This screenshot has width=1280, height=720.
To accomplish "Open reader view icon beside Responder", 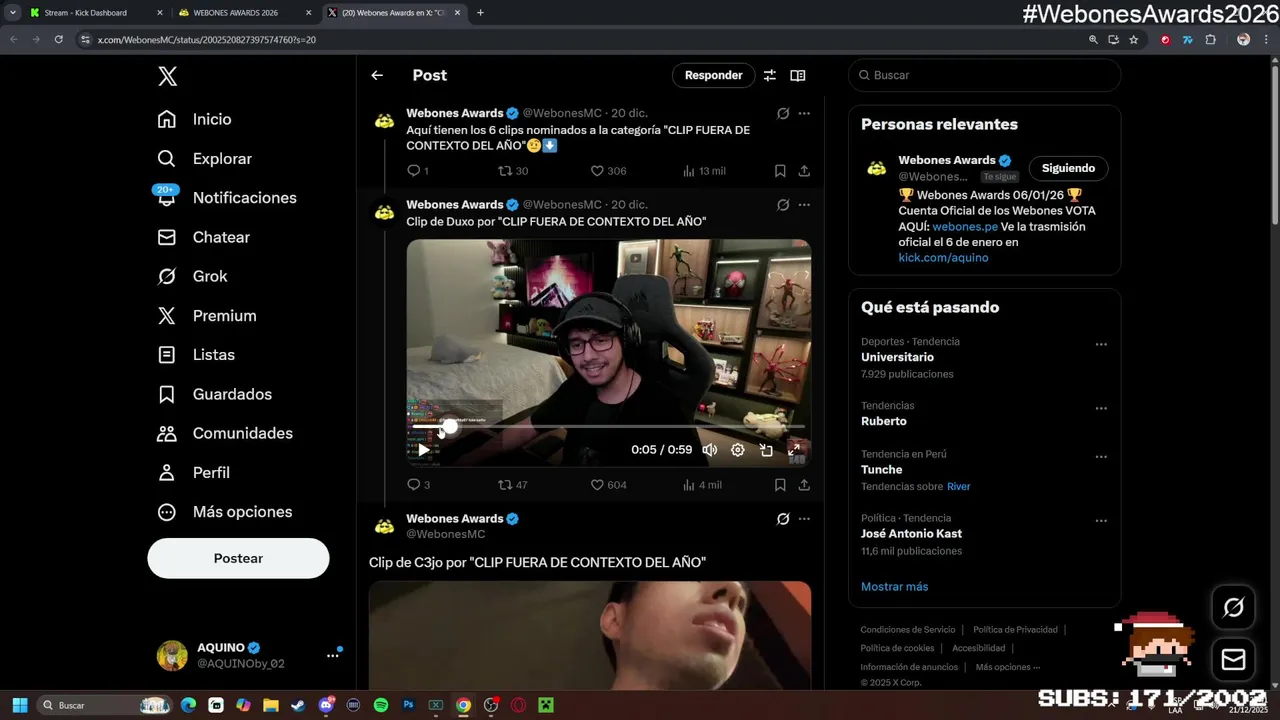I will point(798,75).
